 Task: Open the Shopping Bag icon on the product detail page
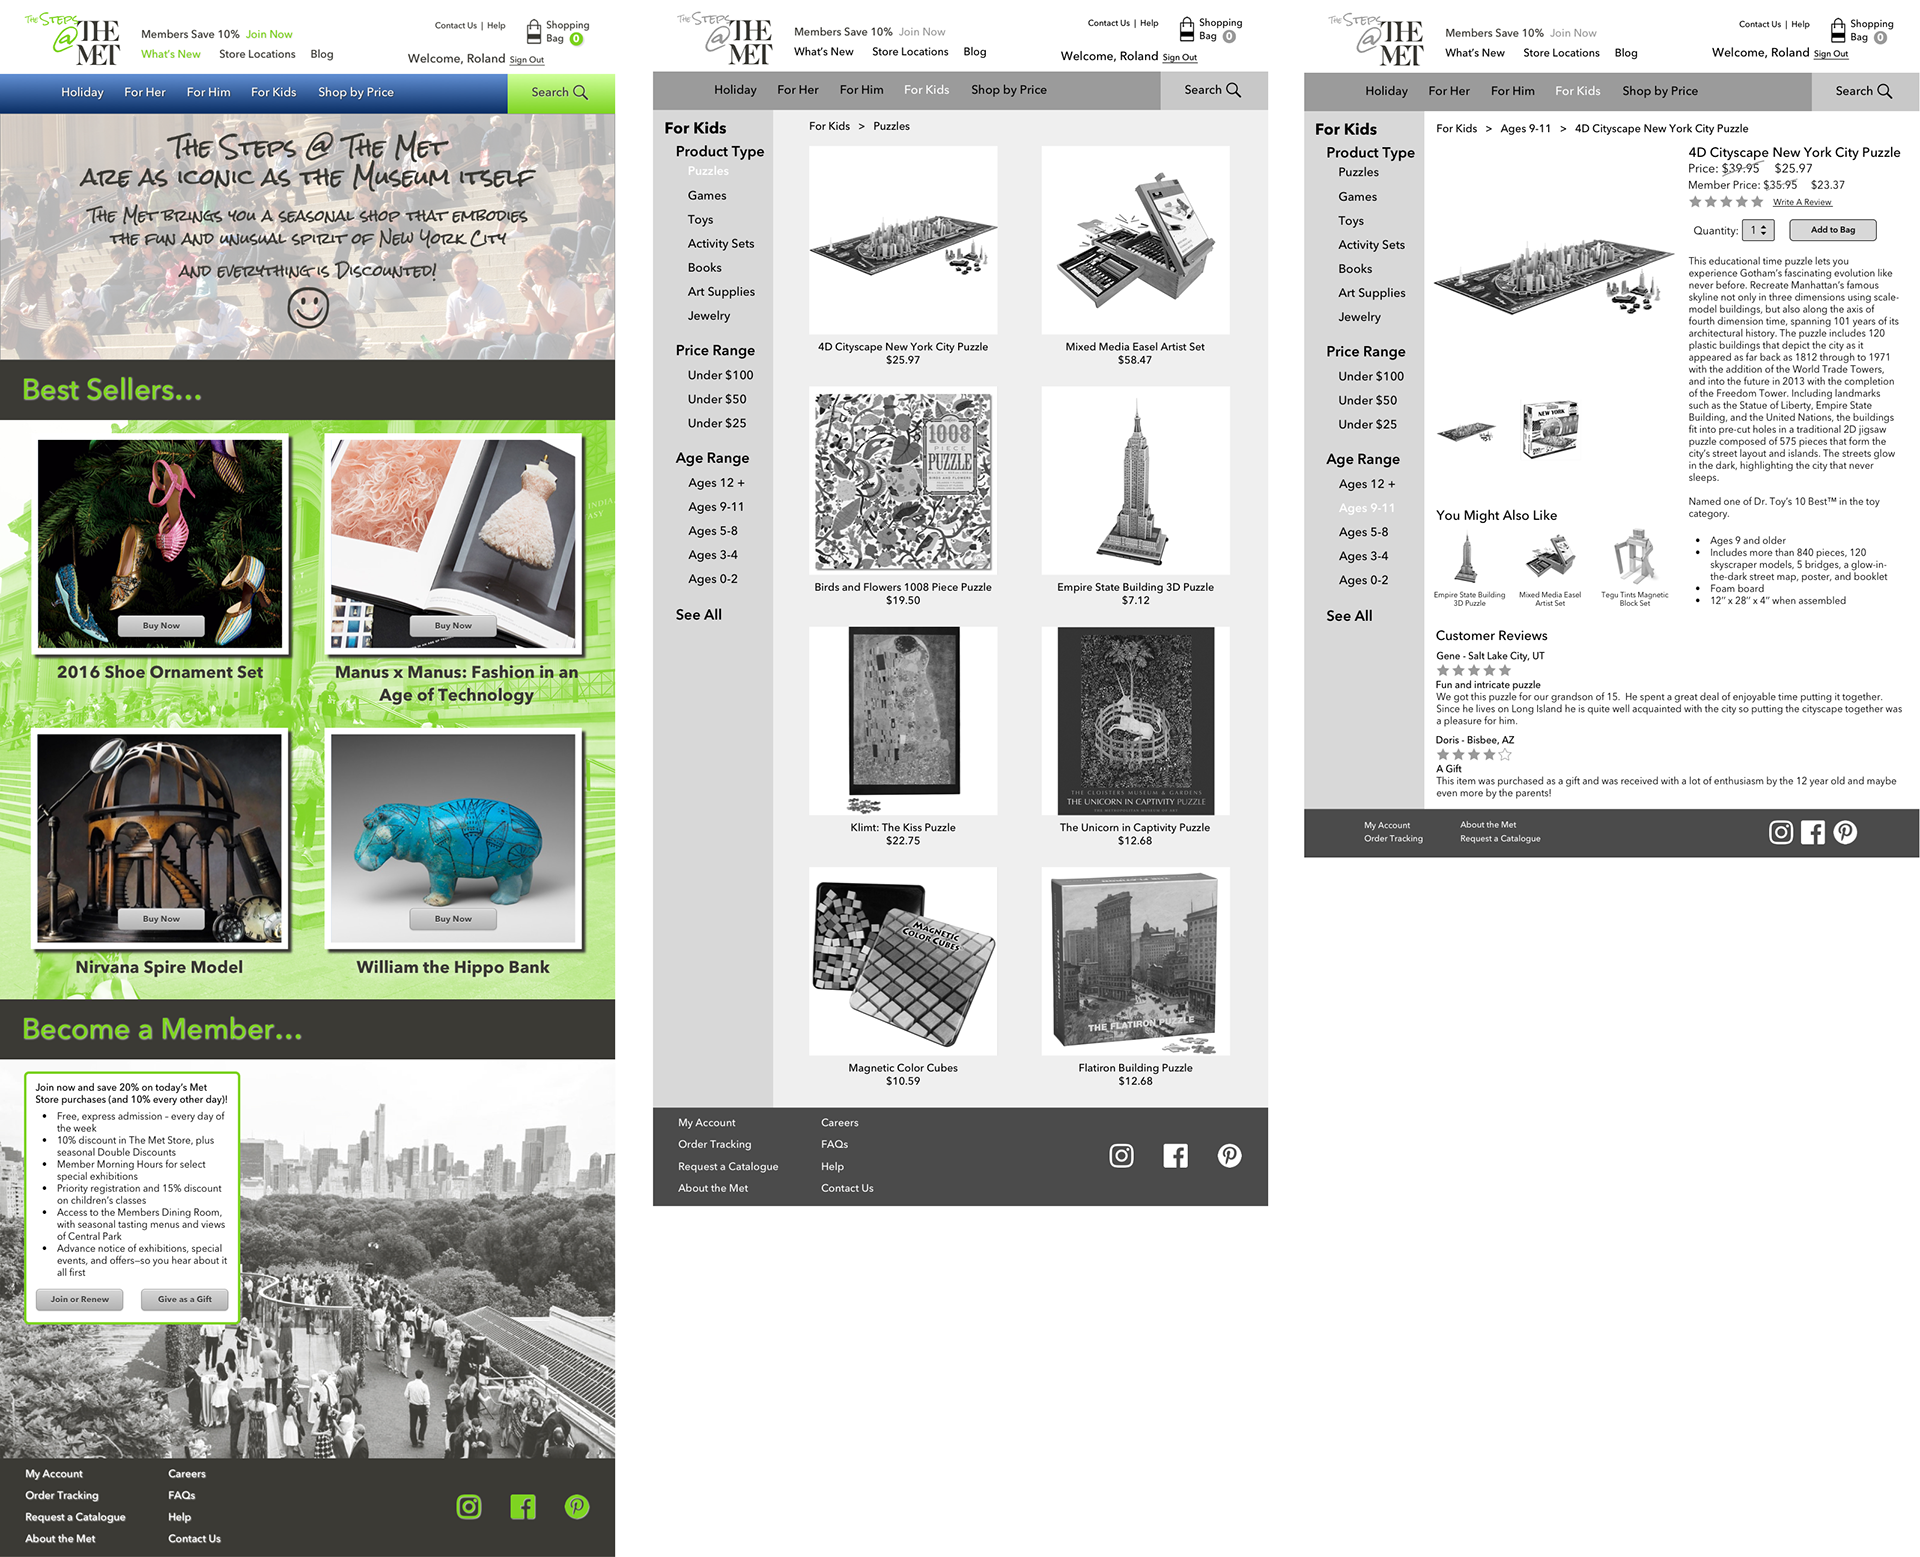point(1838,30)
